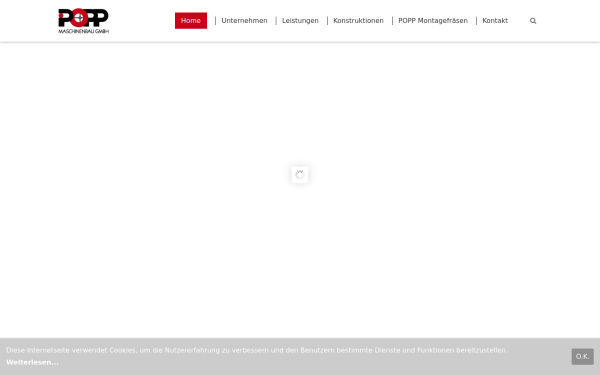Follow the Weiterlesen... cookie link
This screenshot has width=600, height=375.
(x=33, y=362)
